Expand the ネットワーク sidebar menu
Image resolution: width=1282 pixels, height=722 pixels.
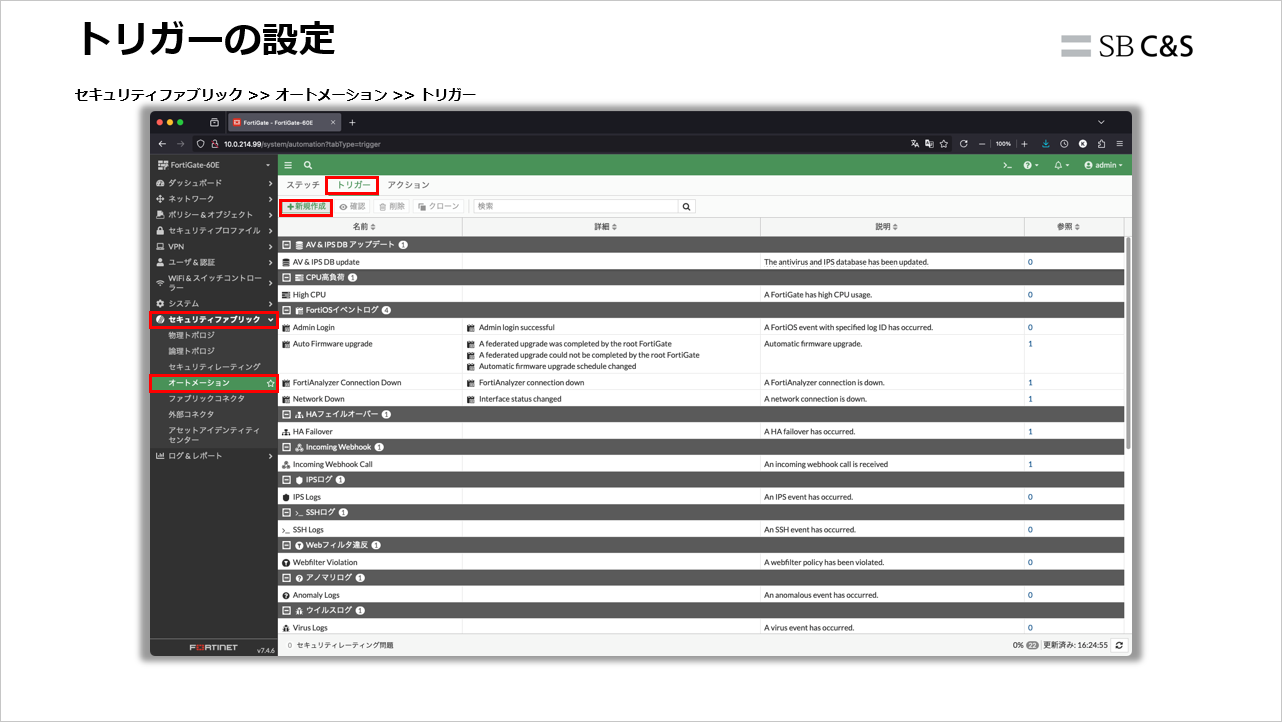pyautogui.click(x=213, y=199)
